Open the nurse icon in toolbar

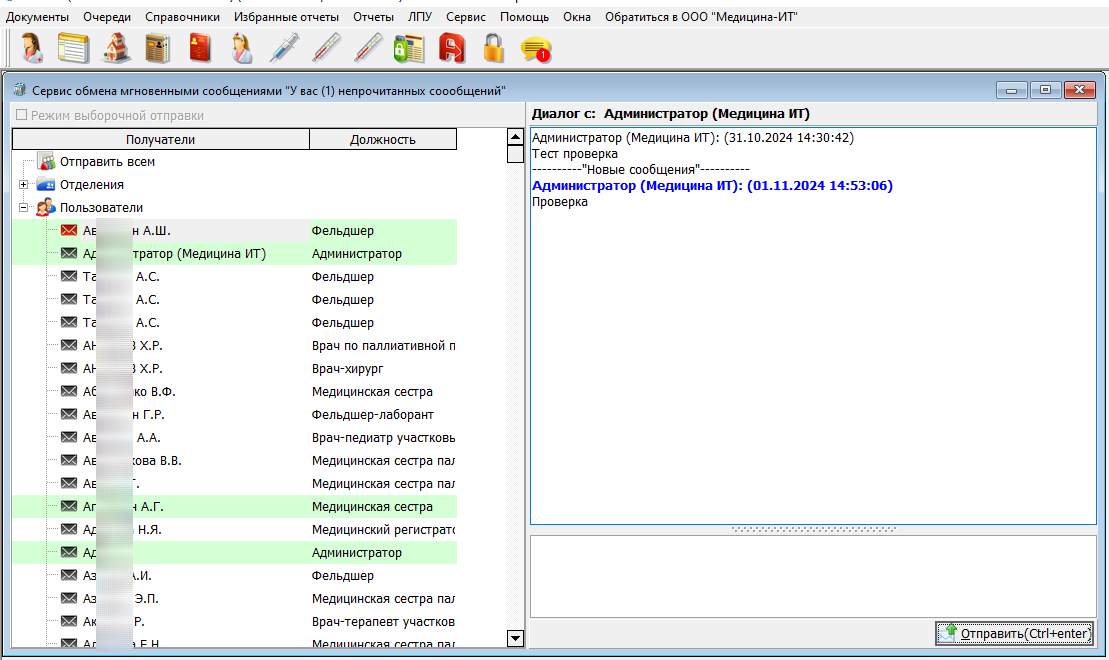tap(242, 49)
